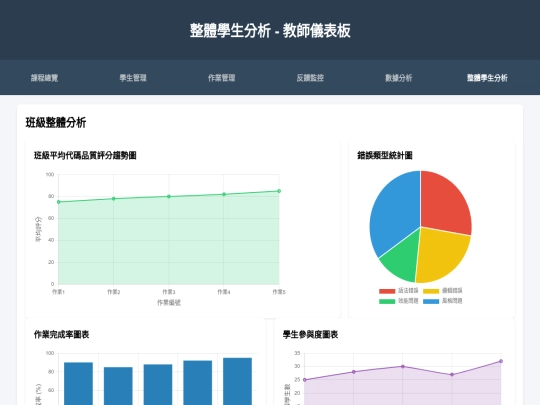
Task: Select the 作業2 point on the green trend line
Action: pyautogui.click(x=114, y=199)
